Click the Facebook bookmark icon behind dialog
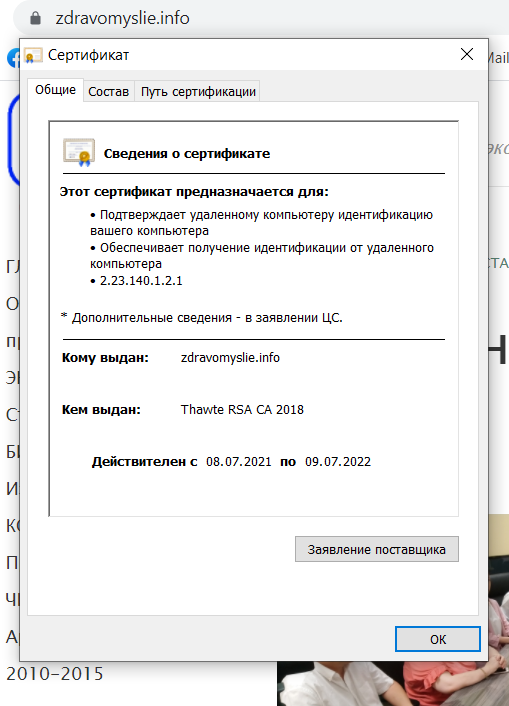Screen dimensions: 509x706 pyautogui.click(x=13, y=58)
